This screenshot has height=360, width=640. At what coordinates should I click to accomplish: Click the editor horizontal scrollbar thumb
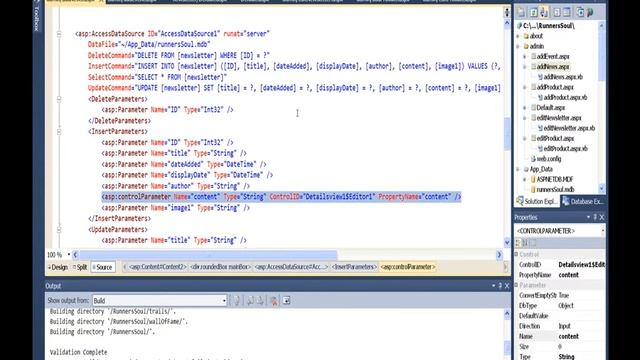tap(208, 255)
